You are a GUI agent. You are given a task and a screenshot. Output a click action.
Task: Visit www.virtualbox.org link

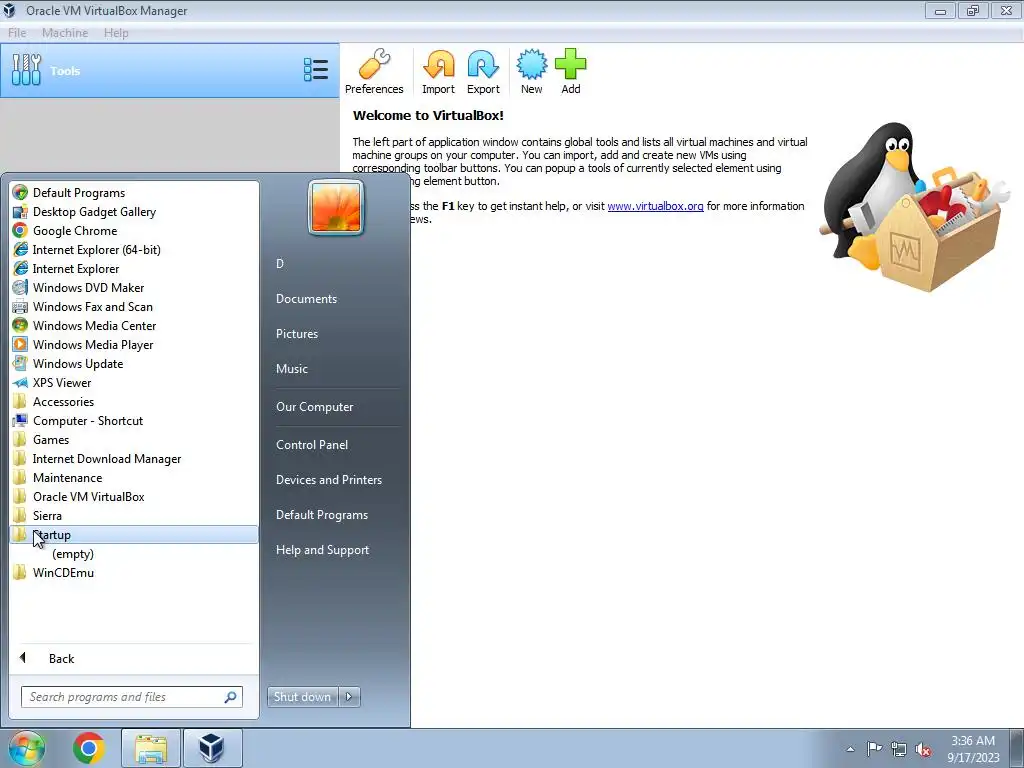(x=655, y=206)
